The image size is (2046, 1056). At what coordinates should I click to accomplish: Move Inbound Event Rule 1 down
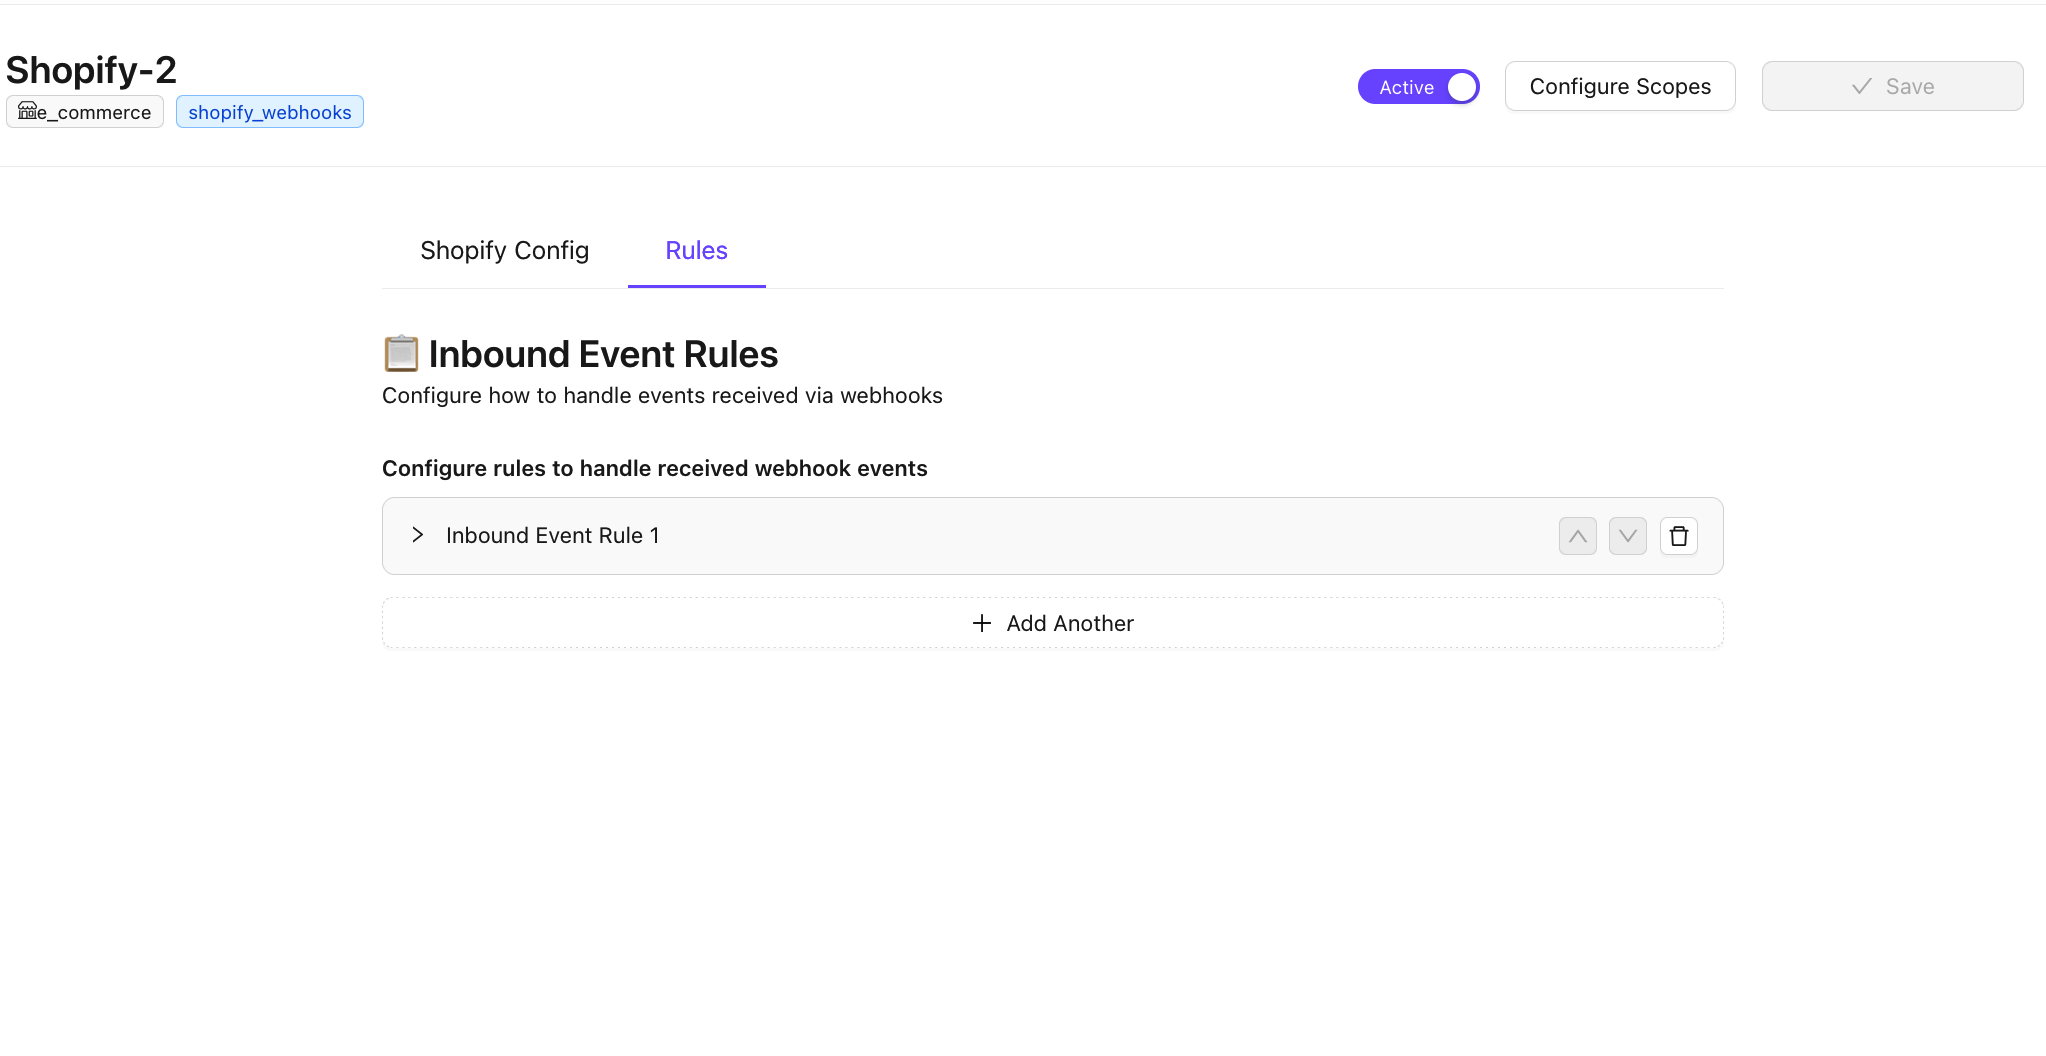coord(1627,536)
